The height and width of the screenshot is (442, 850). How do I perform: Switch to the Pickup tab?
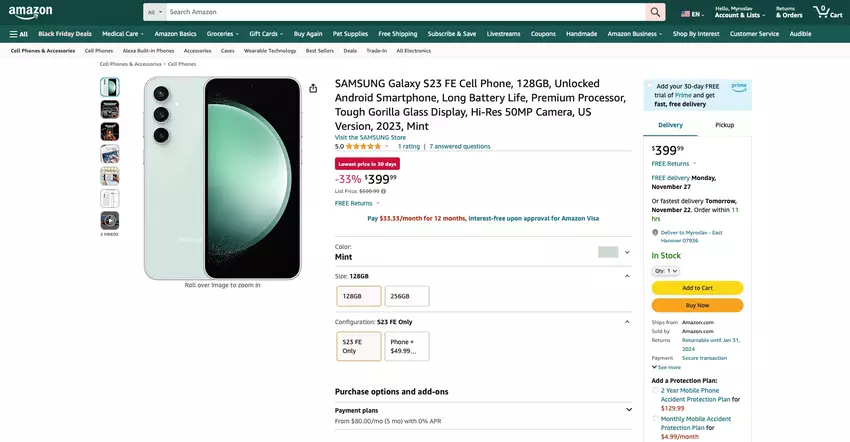coord(725,125)
